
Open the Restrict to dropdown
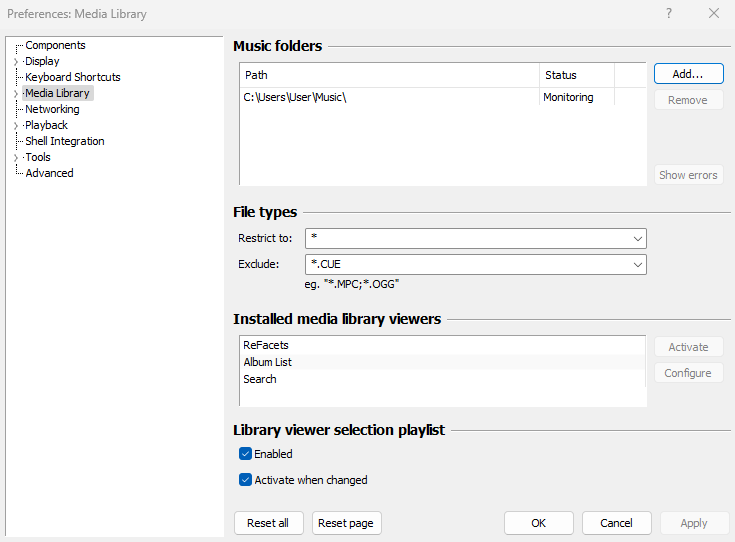click(637, 239)
